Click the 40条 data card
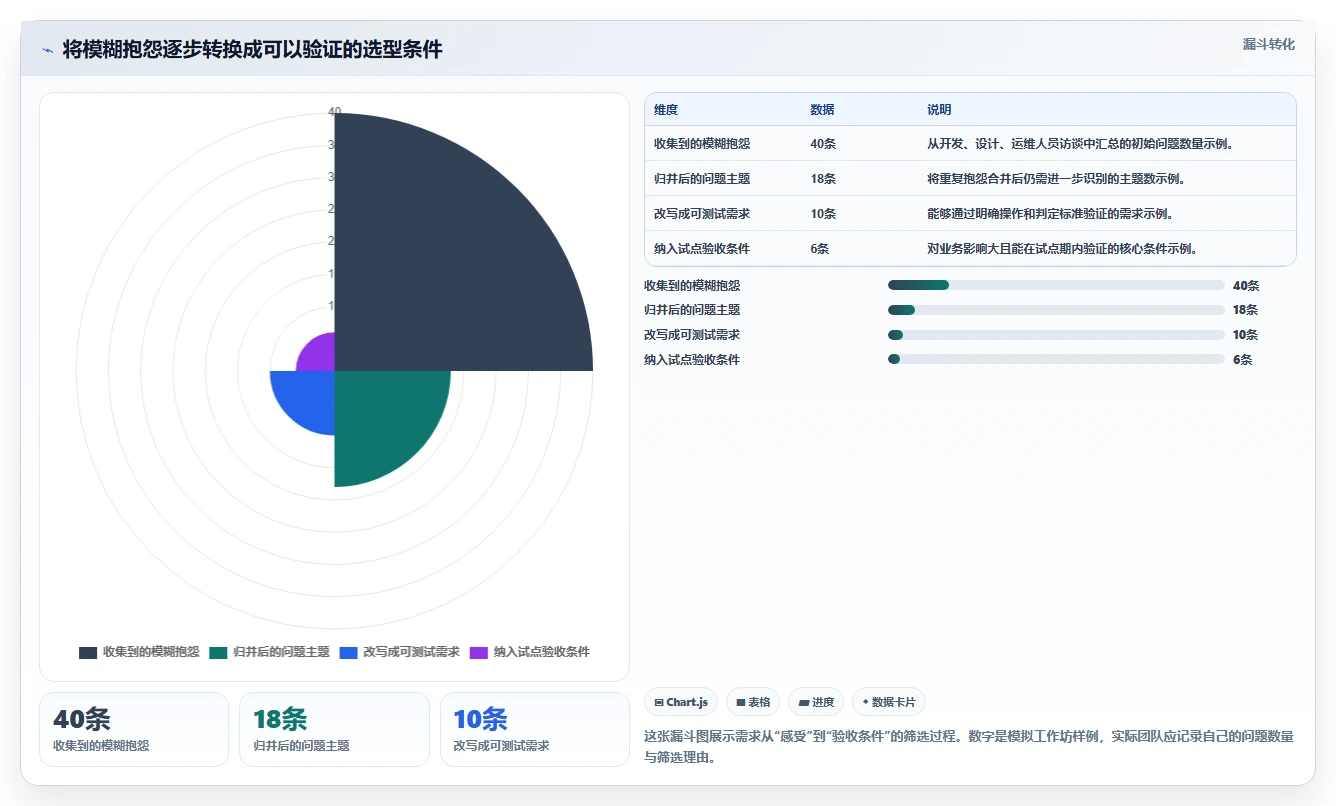This screenshot has width=1336, height=806. click(134, 730)
